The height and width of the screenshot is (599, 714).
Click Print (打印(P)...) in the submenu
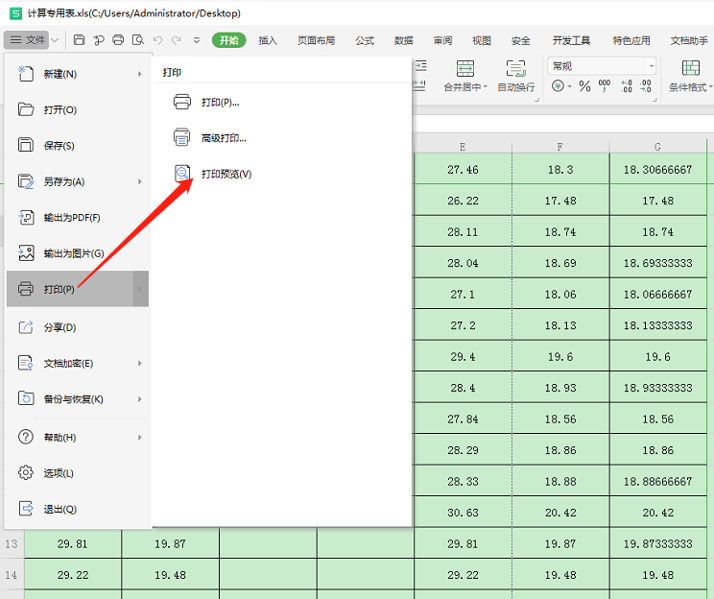(219, 102)
